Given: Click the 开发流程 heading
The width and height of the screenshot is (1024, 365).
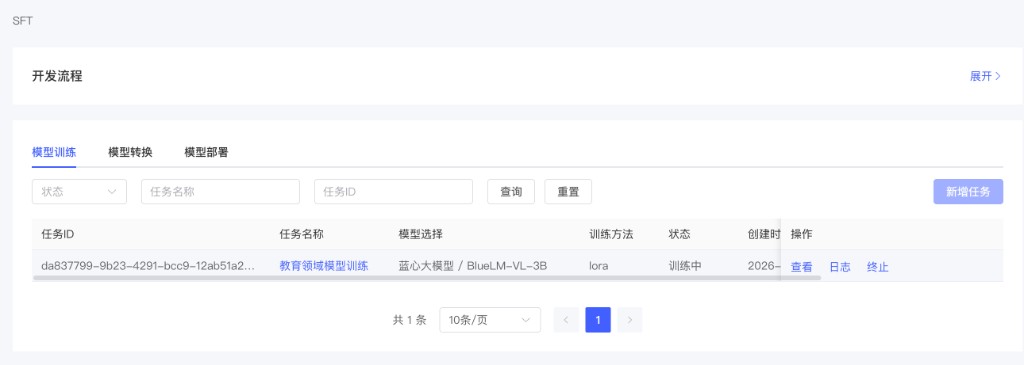Looking at the screenshot, I should tap(57, 76).
